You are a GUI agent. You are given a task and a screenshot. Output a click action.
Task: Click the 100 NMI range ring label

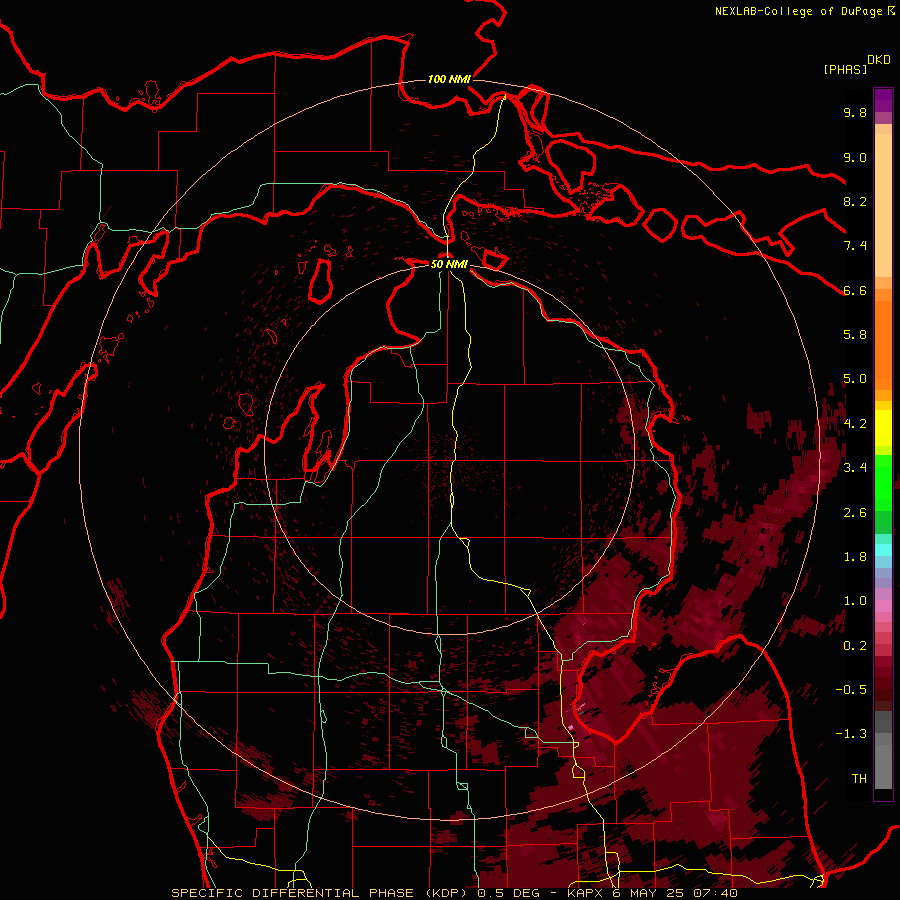click(449, 79)
